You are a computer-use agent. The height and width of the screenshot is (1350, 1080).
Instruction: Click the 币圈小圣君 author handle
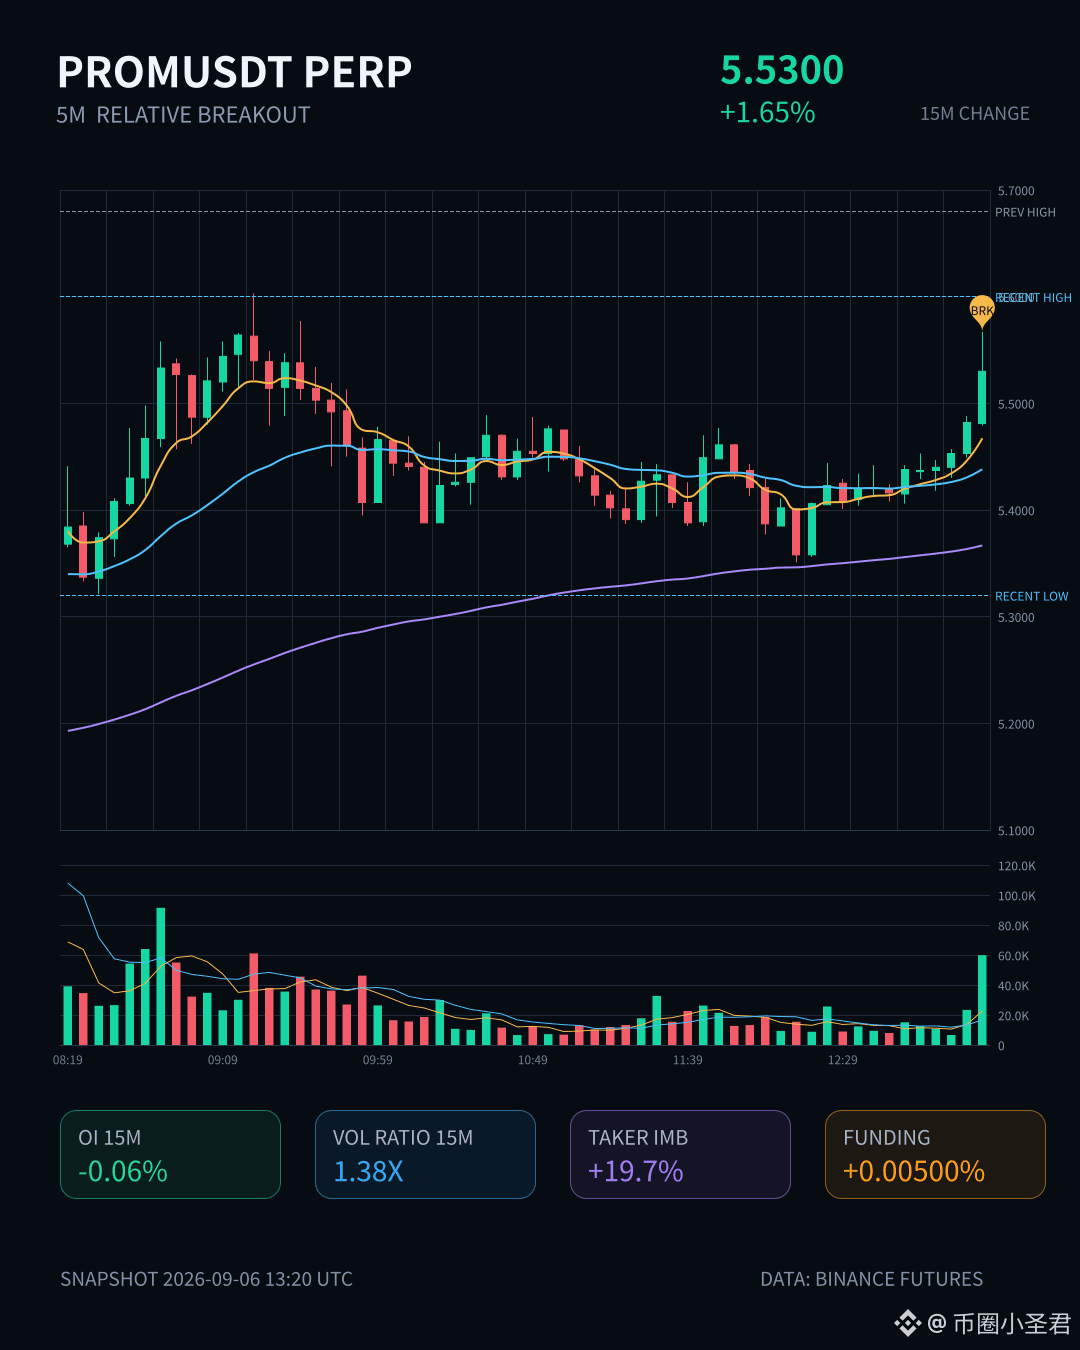[1012, 1324]
